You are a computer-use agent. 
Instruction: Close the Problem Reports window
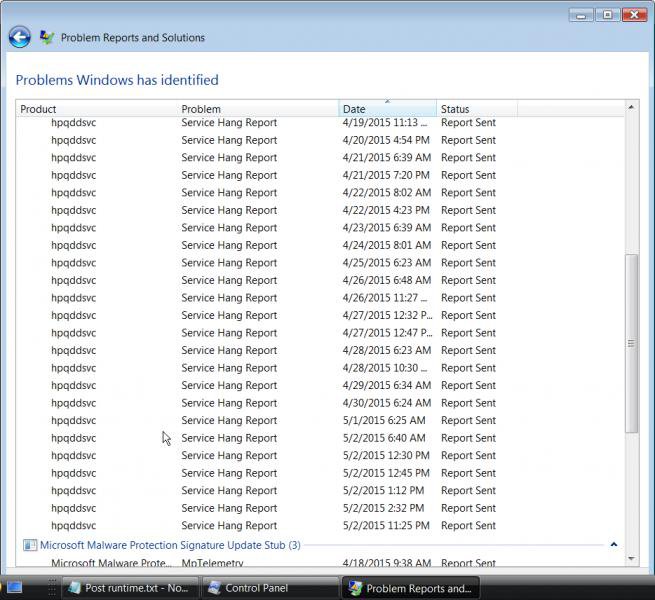[634, 15]
